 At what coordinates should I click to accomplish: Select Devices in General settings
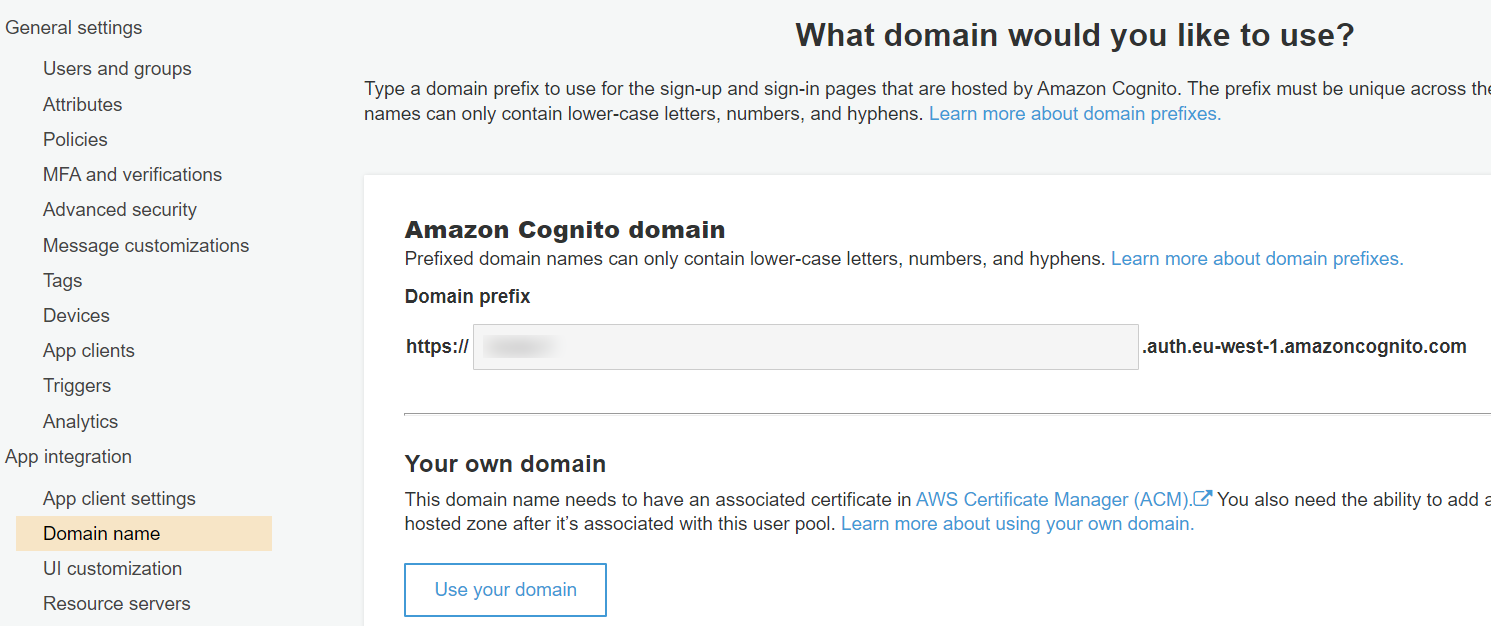[76, 315]
